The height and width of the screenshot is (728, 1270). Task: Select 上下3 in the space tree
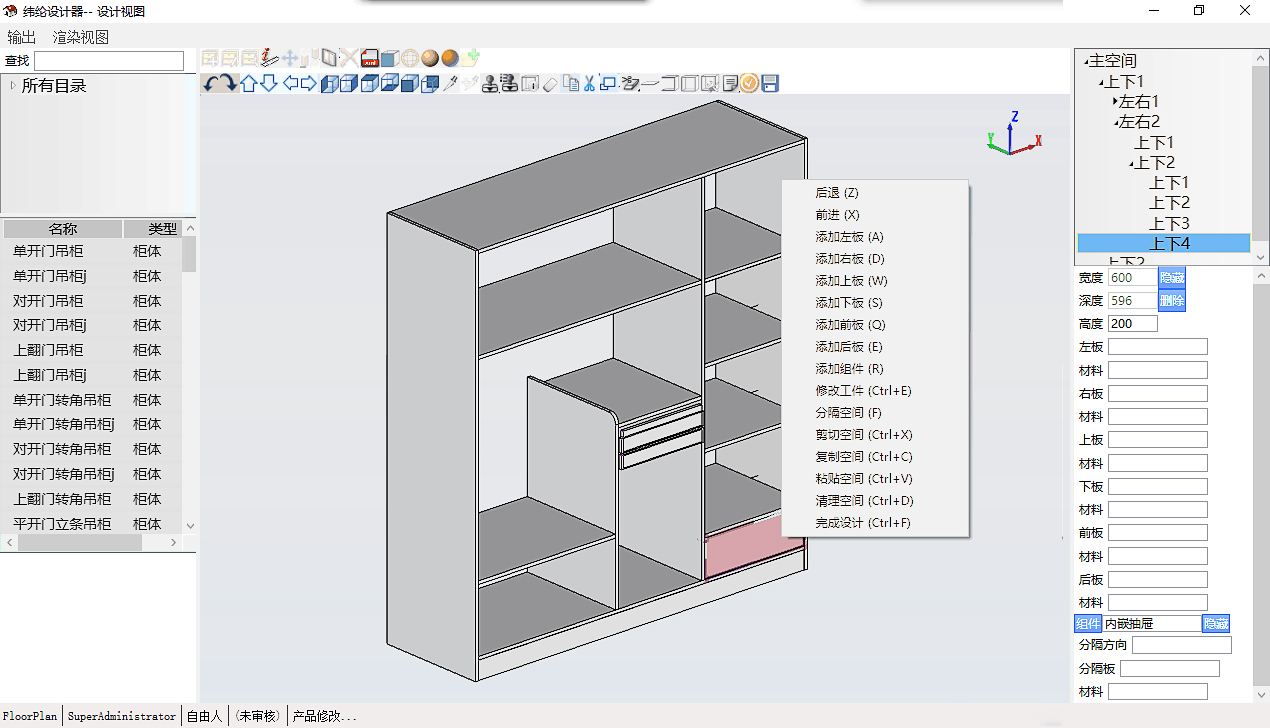point(1169,223)
